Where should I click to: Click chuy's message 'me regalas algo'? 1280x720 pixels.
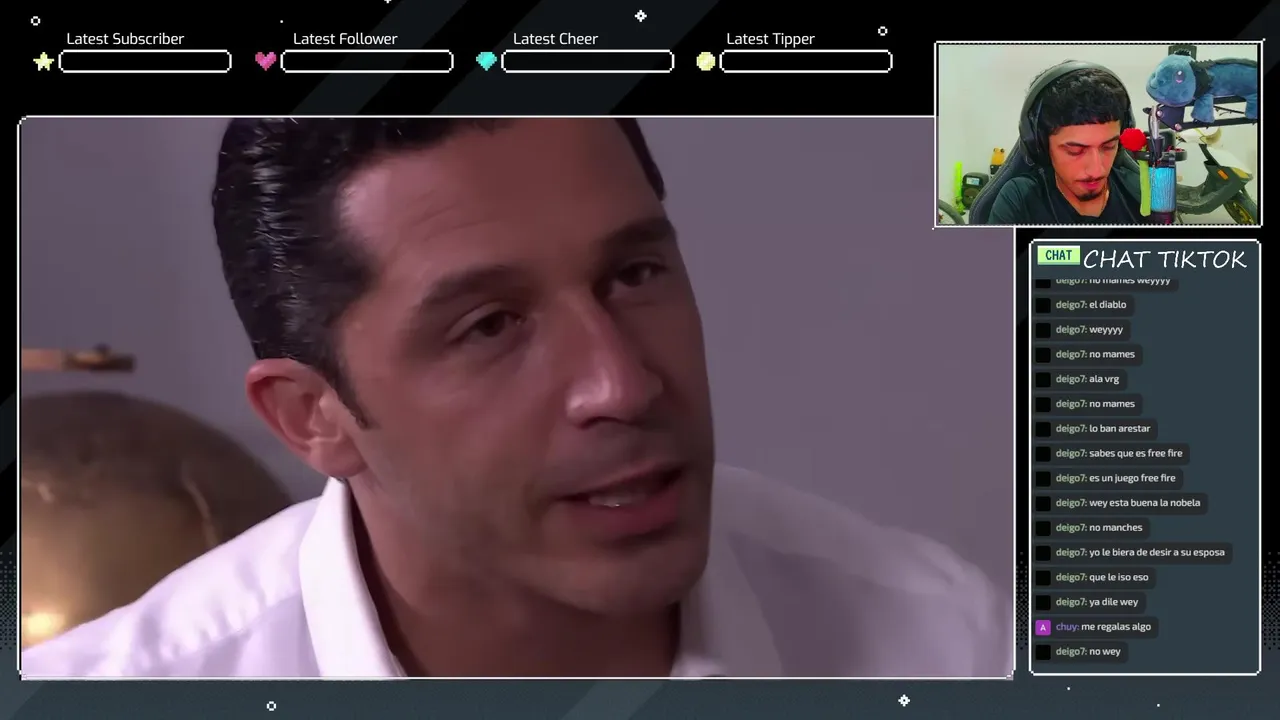click(1116, 627)
